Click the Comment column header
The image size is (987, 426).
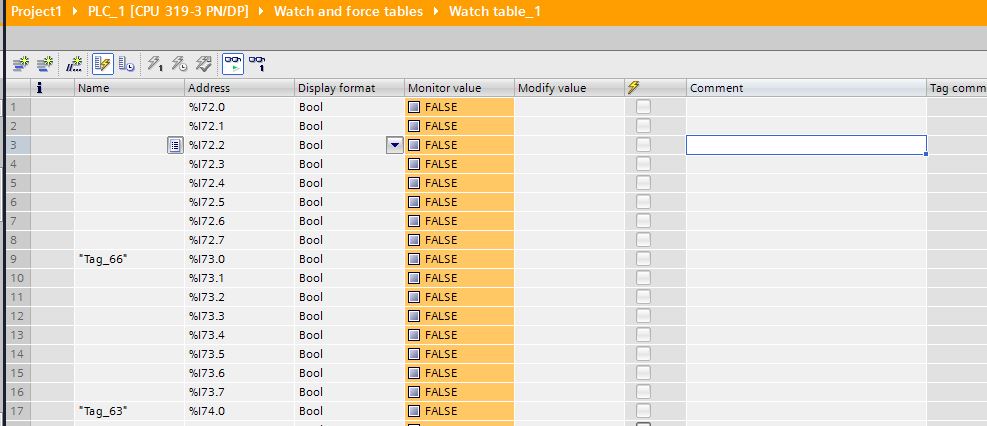tap(806, 88)
